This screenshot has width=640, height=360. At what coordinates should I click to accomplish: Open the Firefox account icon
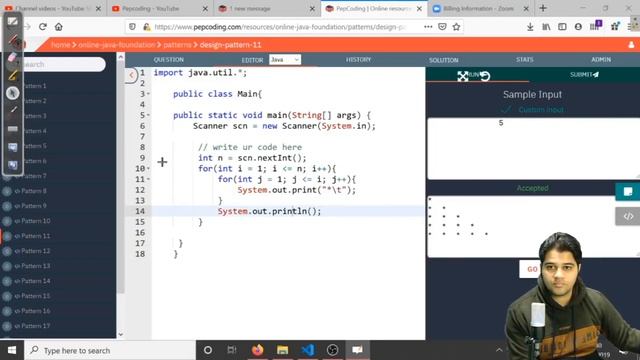tap(578, 27)
